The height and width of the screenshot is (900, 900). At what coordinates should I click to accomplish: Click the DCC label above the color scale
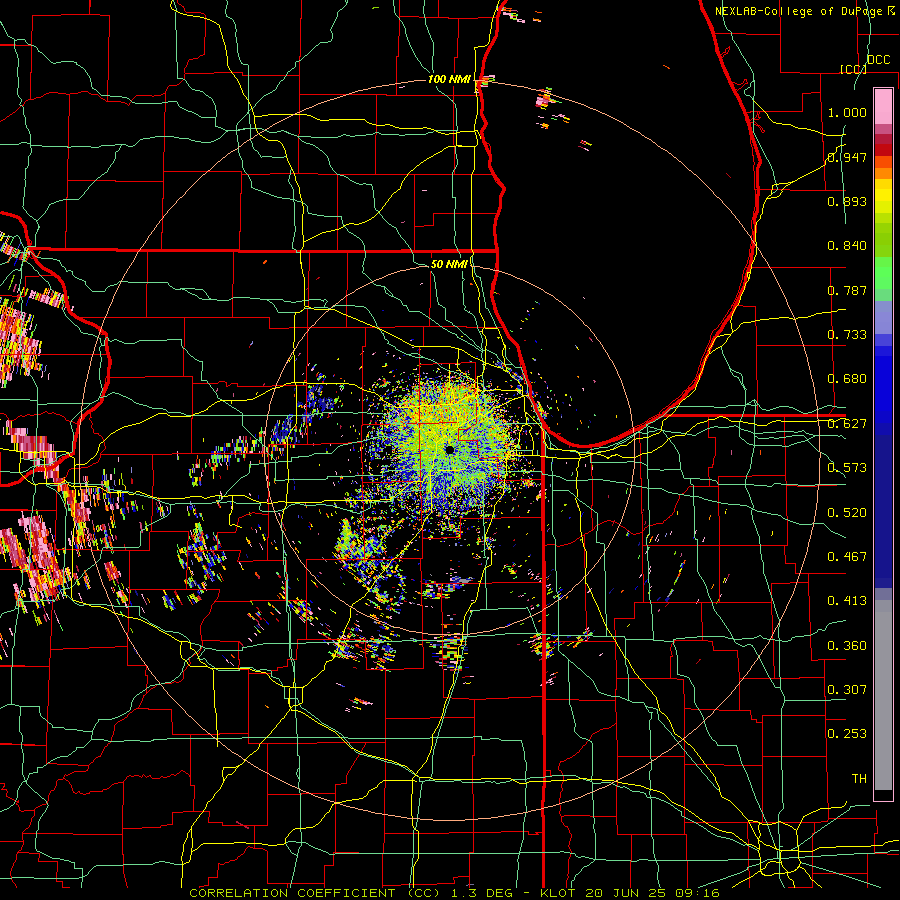878,60
